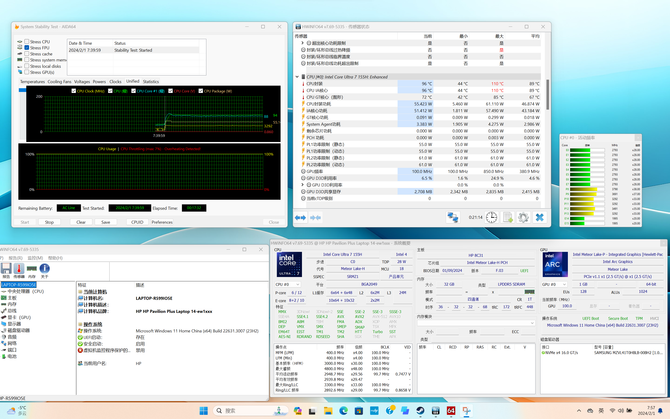
Task: Click the log file icon with green plus
Action: point(508,217)
